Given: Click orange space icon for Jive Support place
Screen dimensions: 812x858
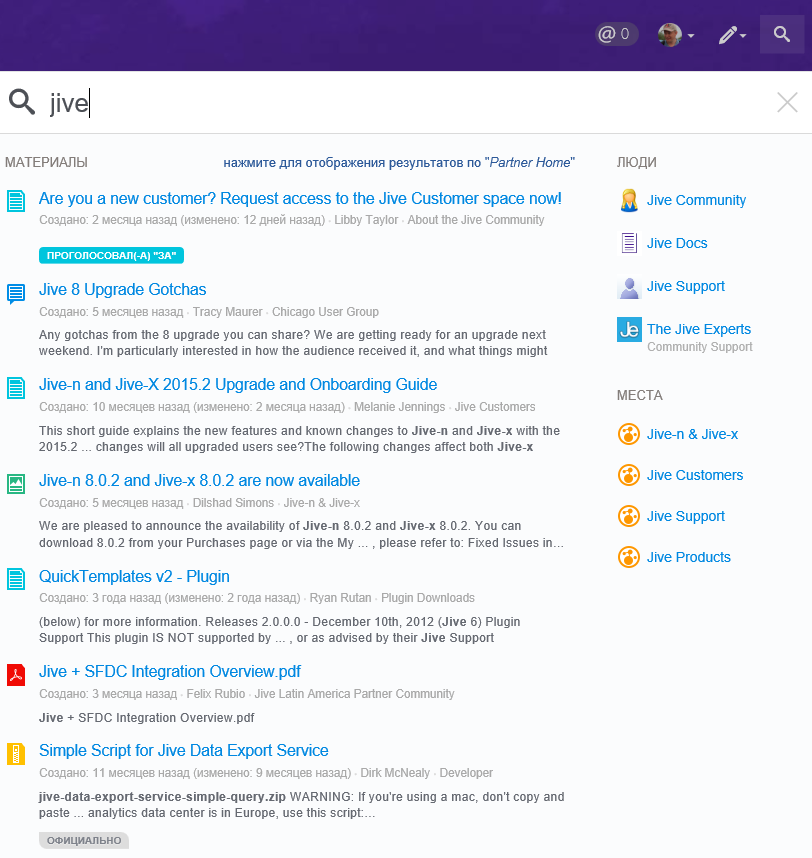Looking at the screenshot, I should [x=629, y=516].
